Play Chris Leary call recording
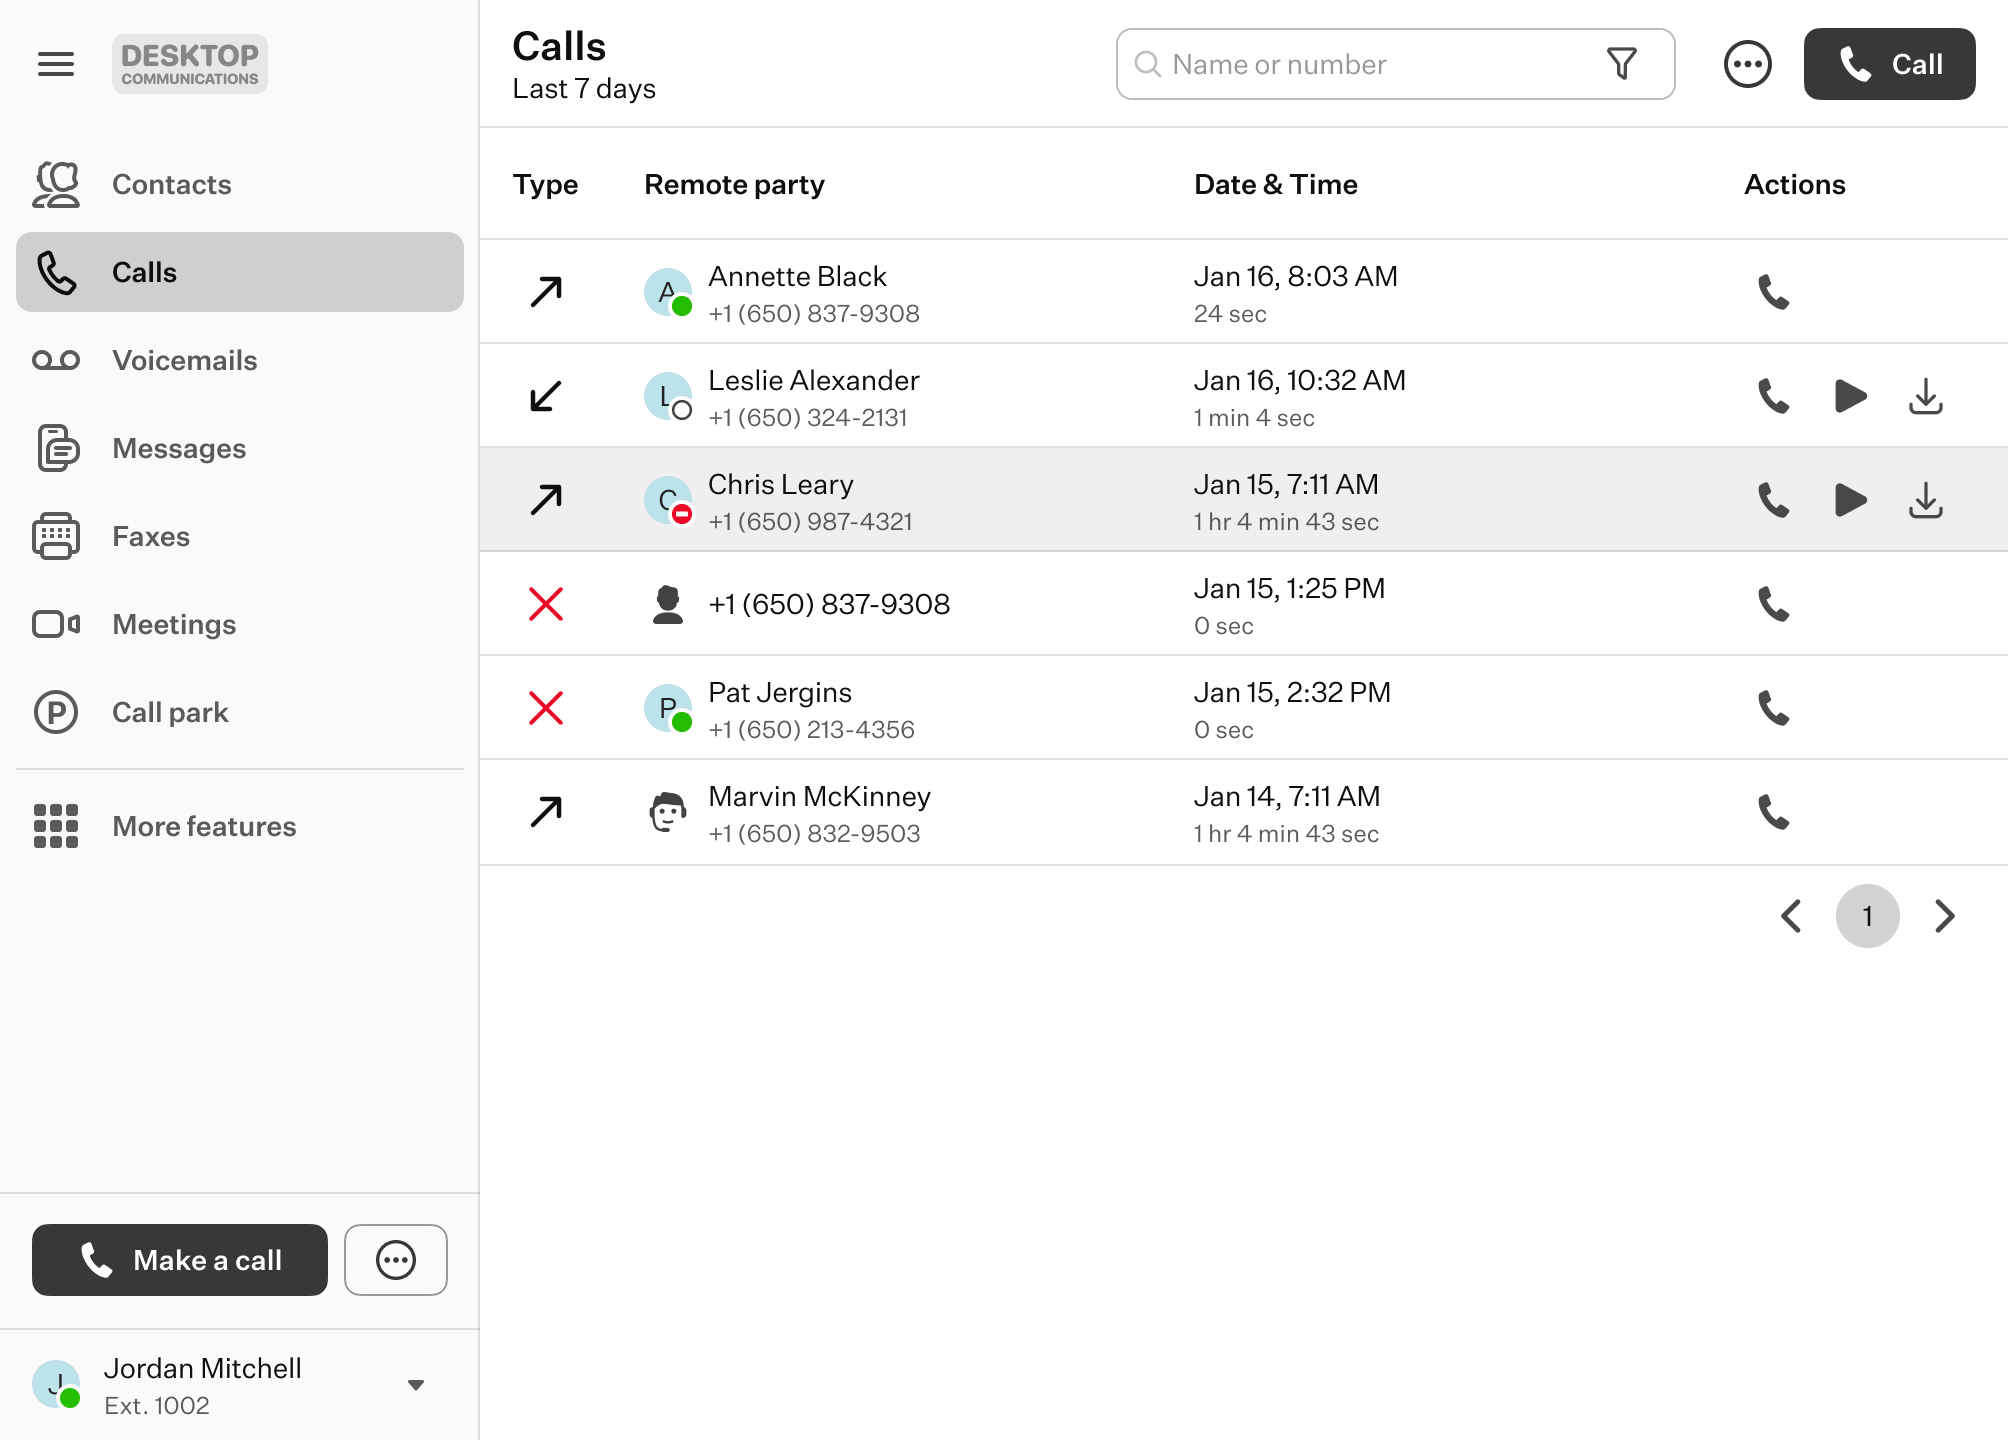This screenshot has height=1440, width=2008. point(1850,500)
